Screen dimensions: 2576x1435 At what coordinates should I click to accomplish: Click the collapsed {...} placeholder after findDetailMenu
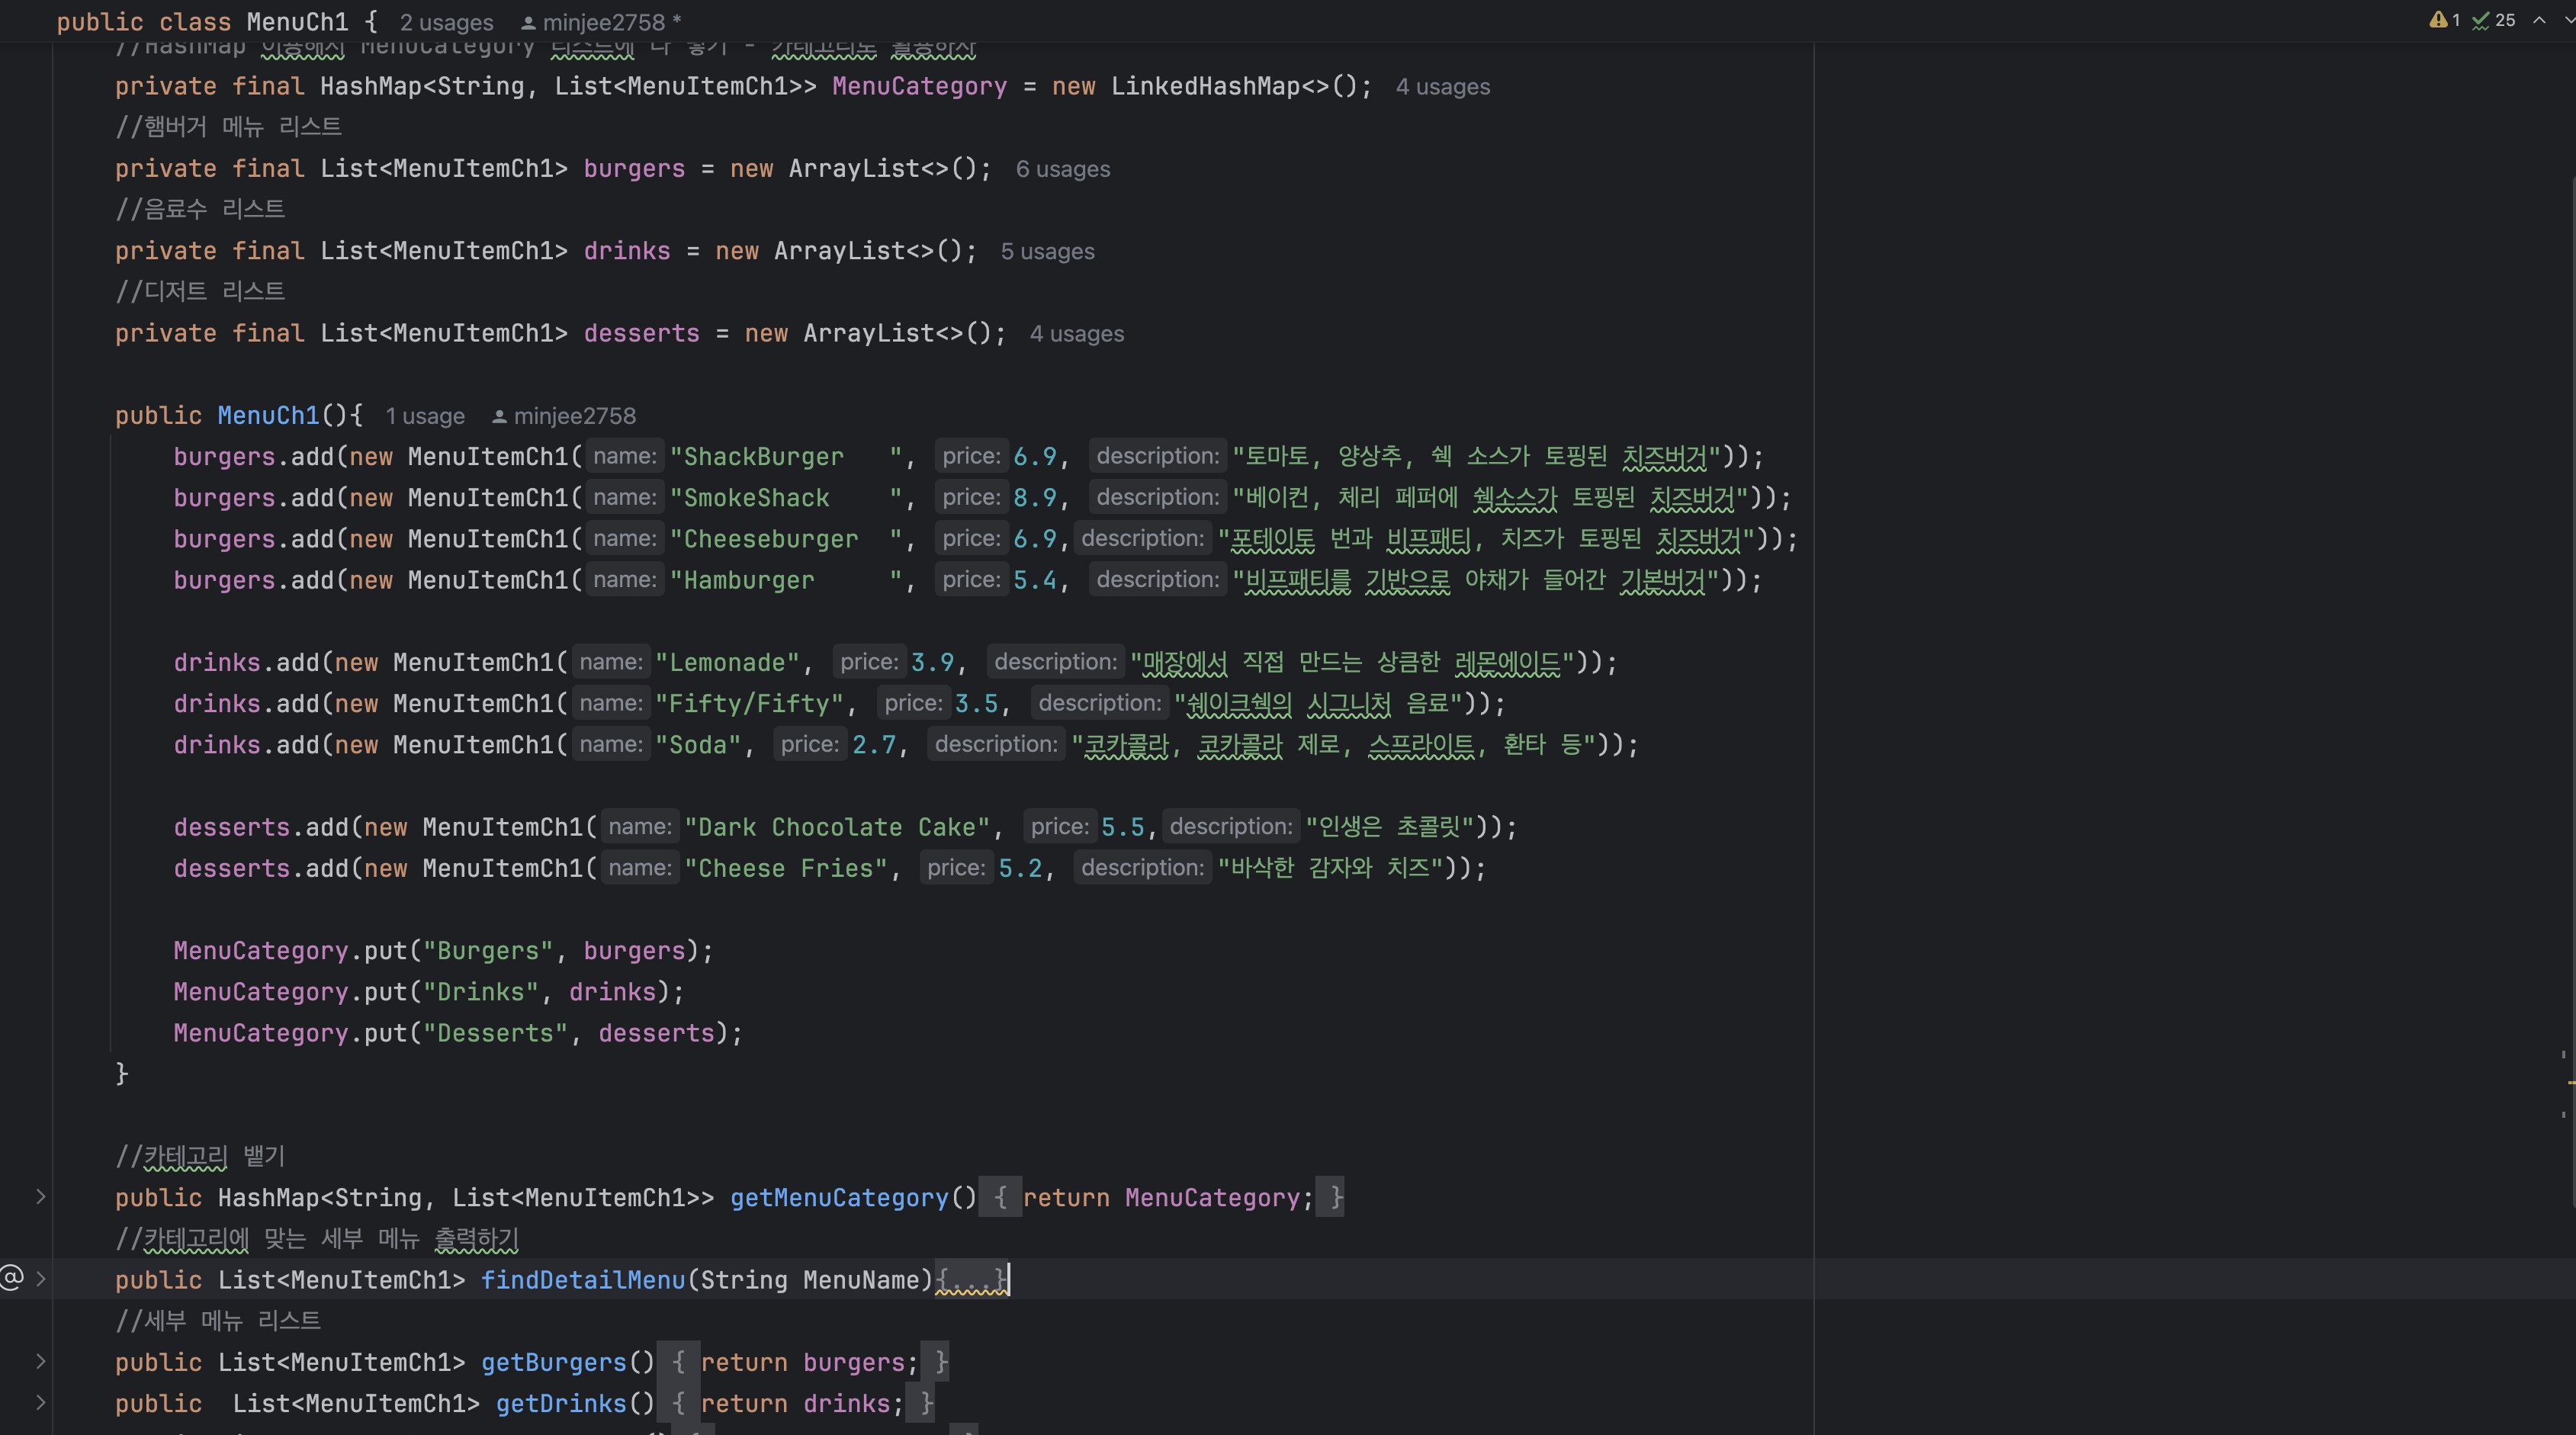coord(972,1280)
